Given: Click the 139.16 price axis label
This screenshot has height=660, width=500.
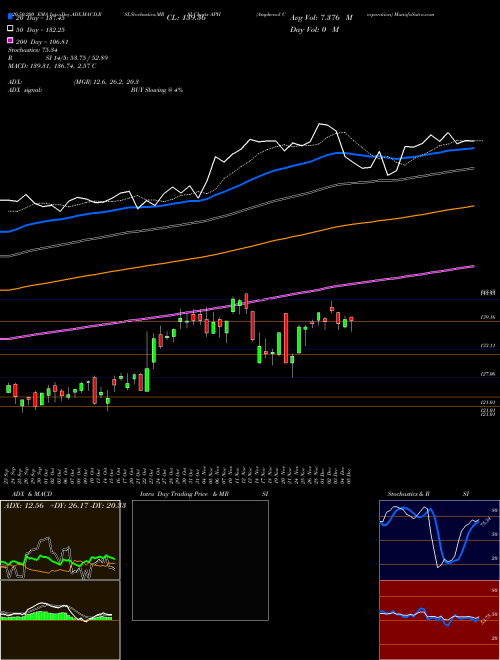Looking at the screenshot, I should (x=488, y=317).
